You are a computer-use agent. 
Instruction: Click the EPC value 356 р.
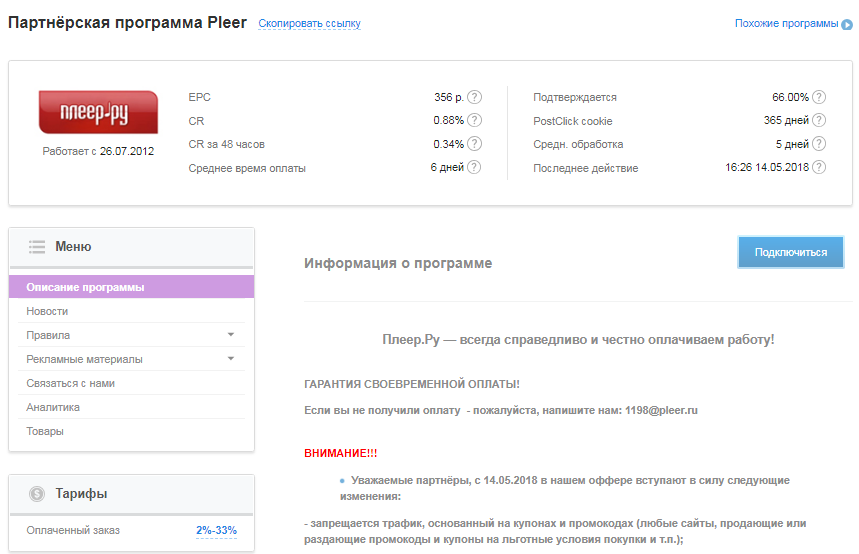point(449,97)
